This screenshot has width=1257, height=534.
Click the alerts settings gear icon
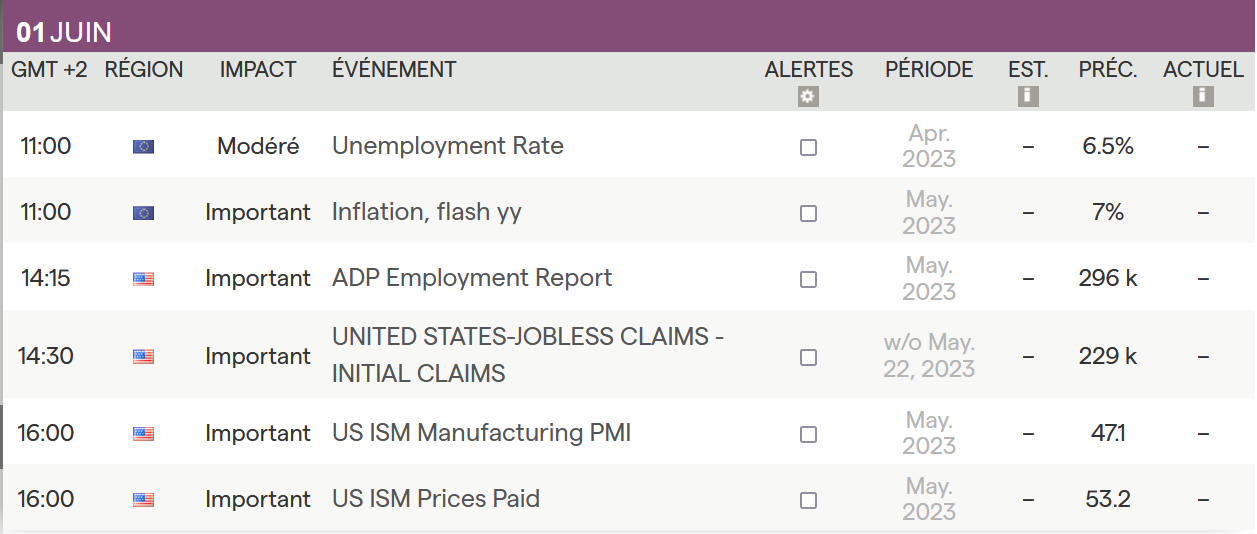click(x=808, y=97)
